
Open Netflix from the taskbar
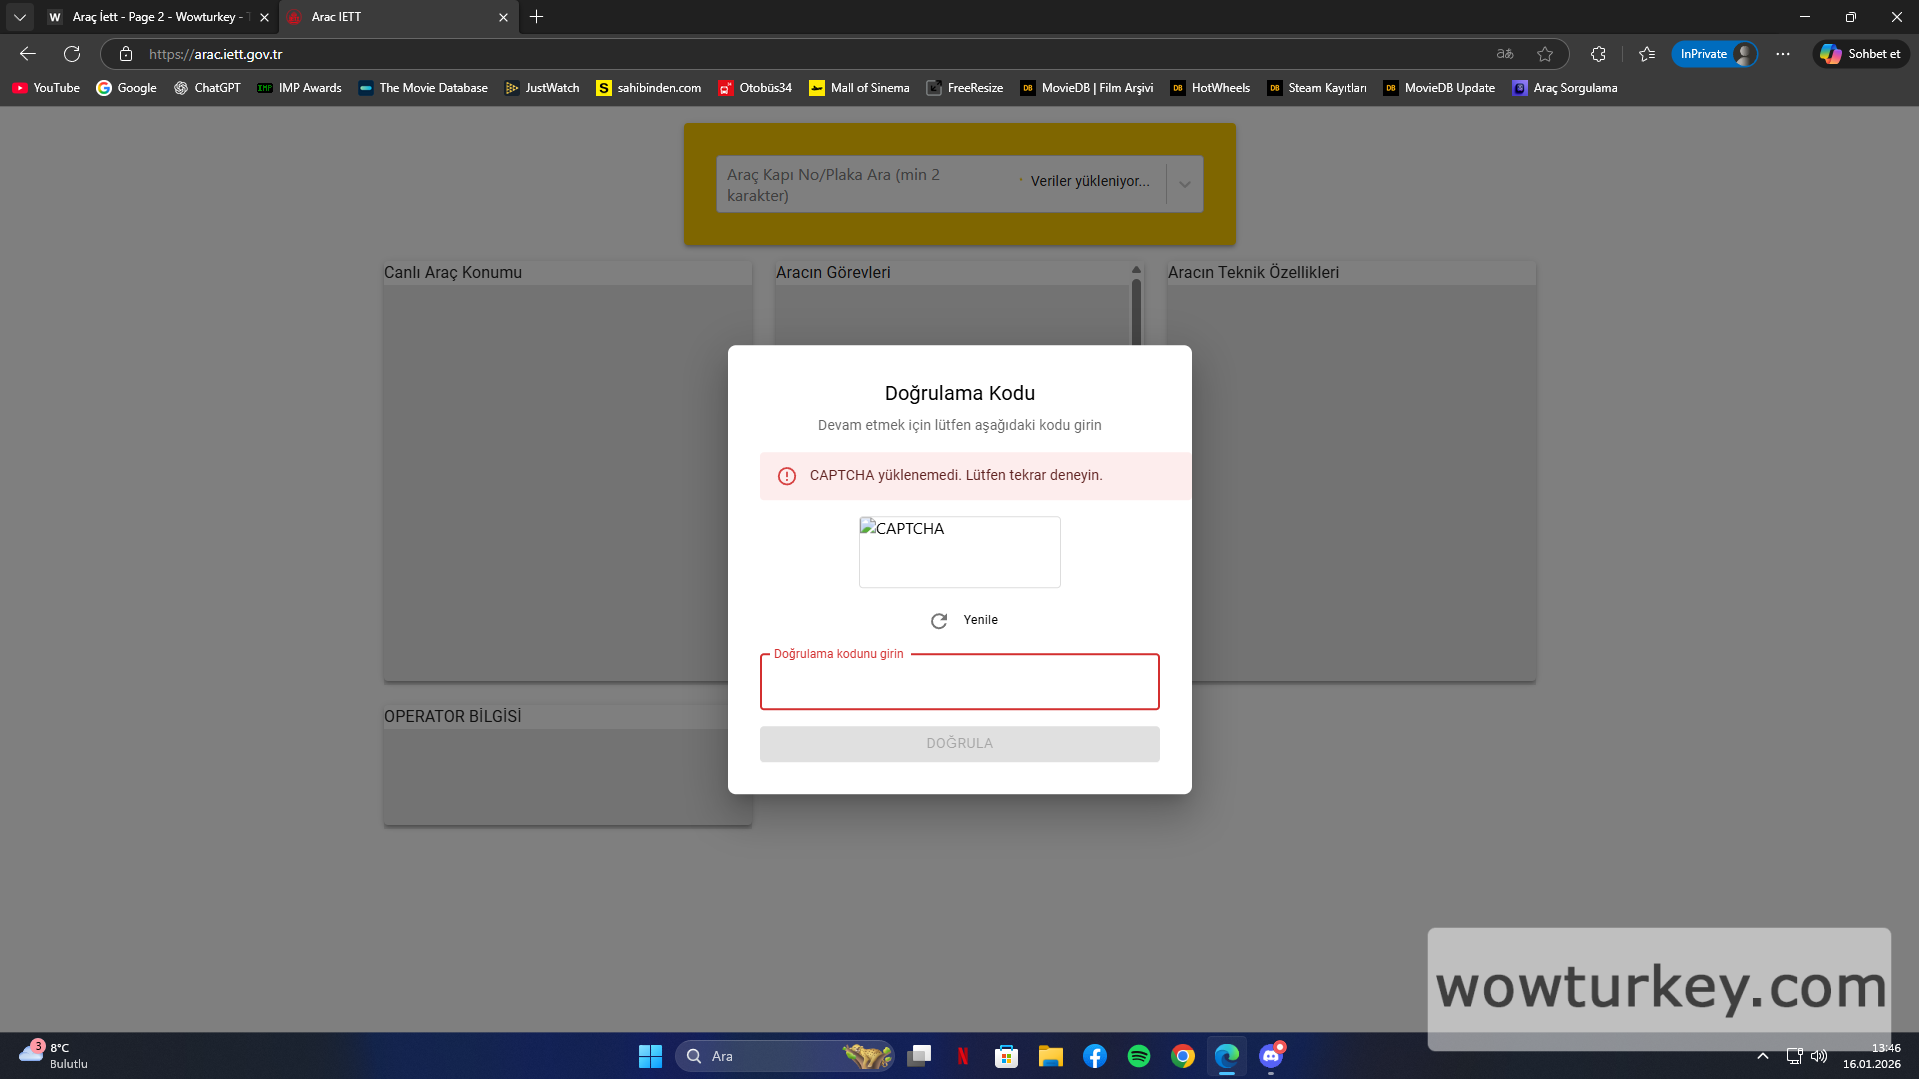(x=962, y=1056)
